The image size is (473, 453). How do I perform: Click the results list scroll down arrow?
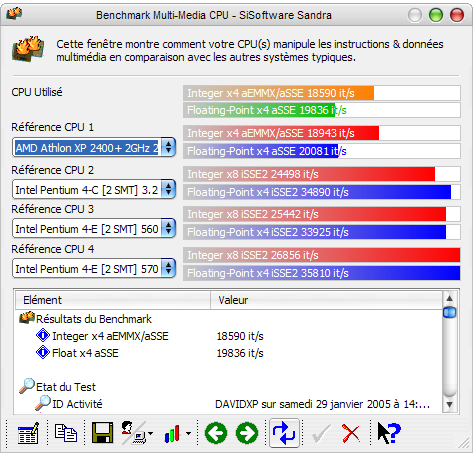450,405
